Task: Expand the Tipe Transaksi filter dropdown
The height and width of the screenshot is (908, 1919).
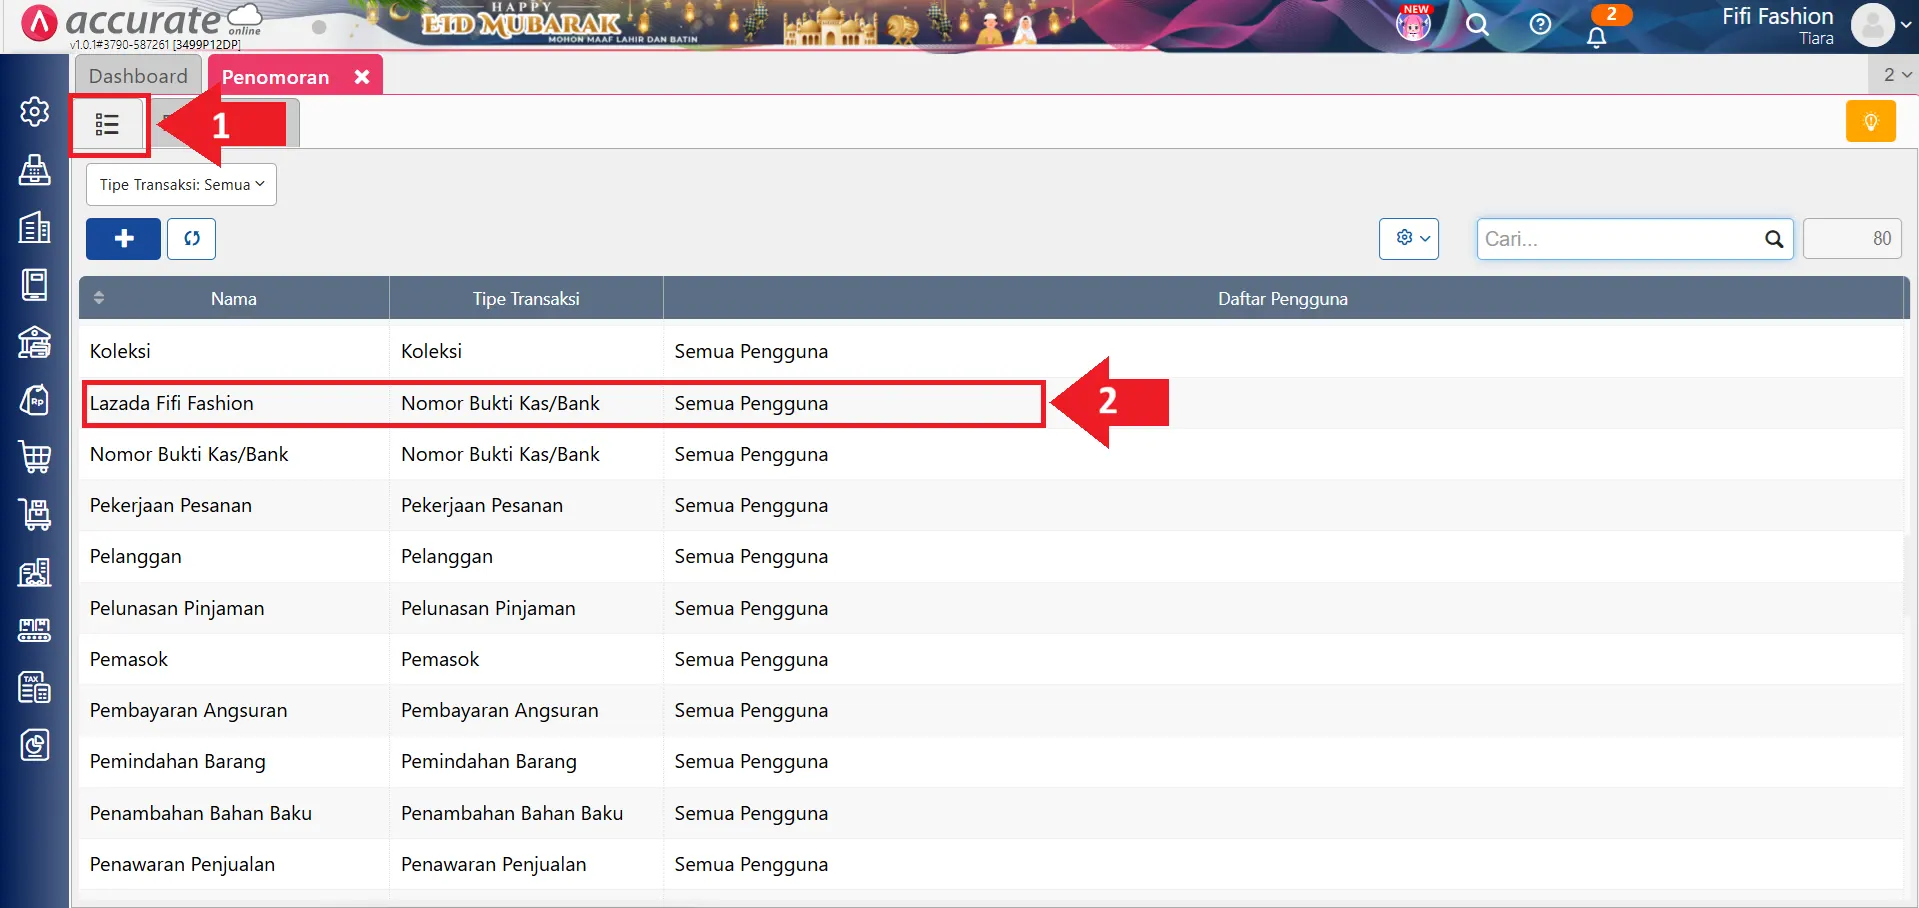Action: point(181,185)
